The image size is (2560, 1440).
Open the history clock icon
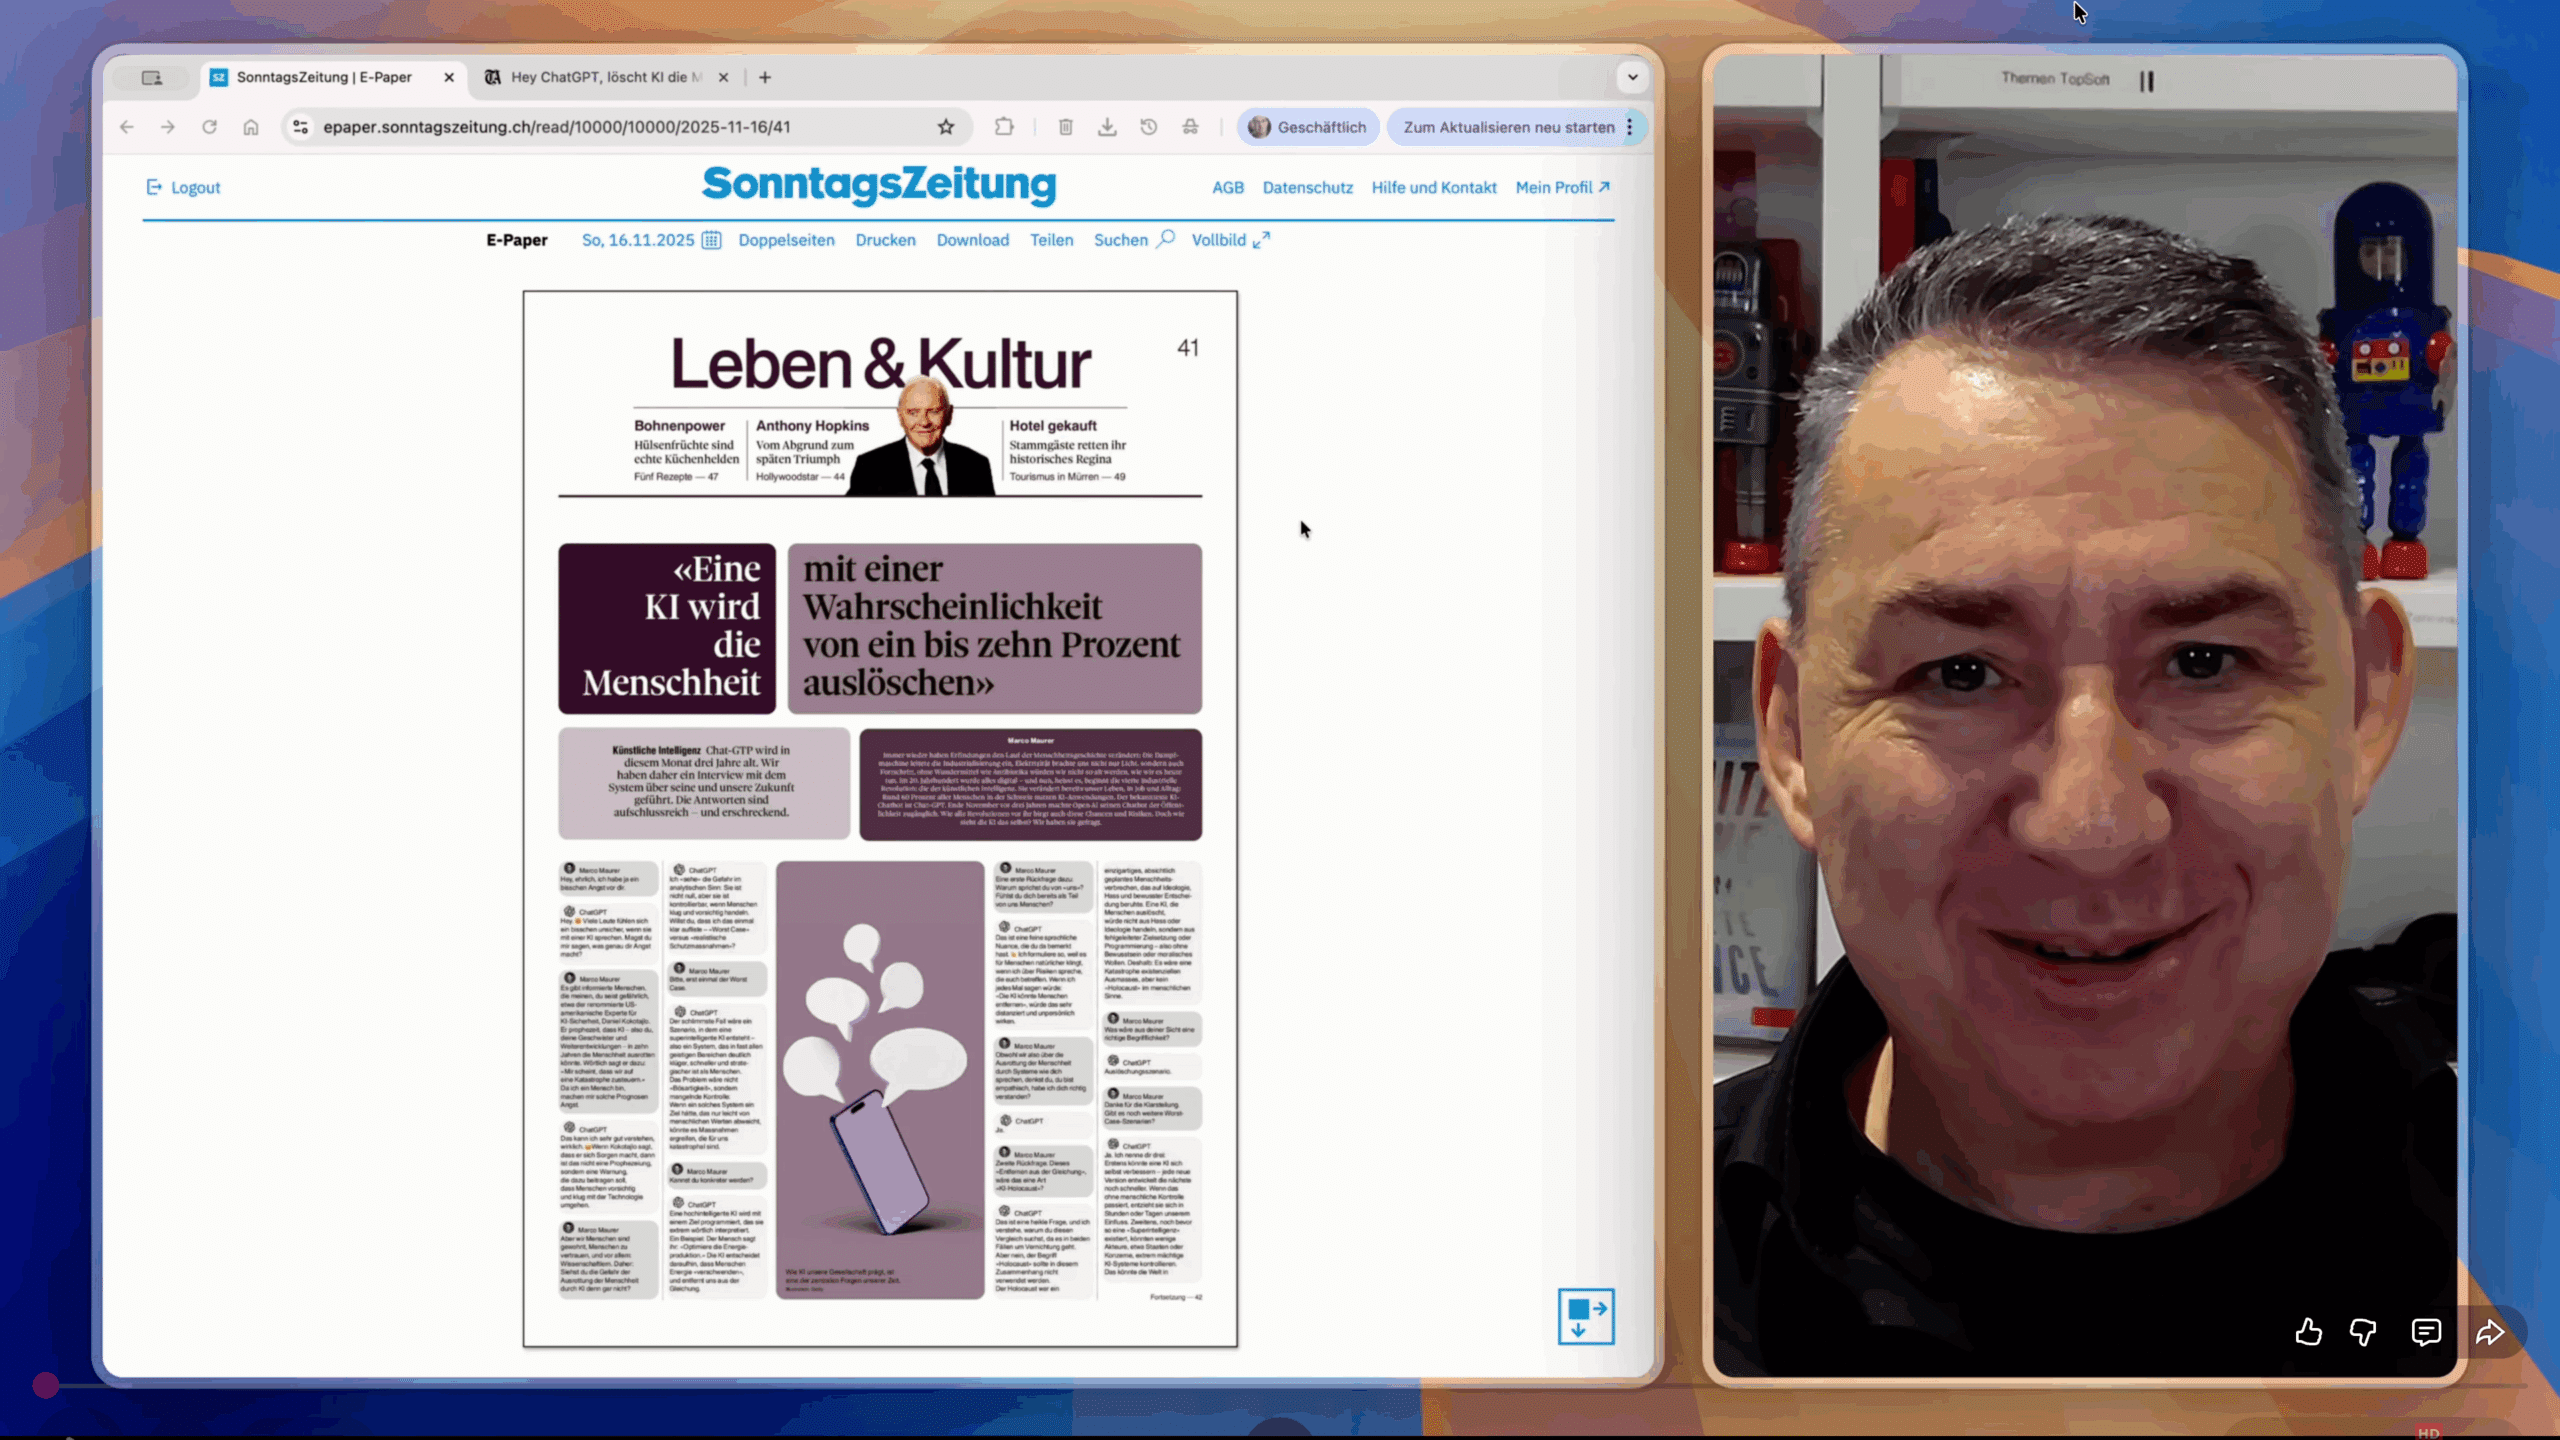coord(1149,127)
